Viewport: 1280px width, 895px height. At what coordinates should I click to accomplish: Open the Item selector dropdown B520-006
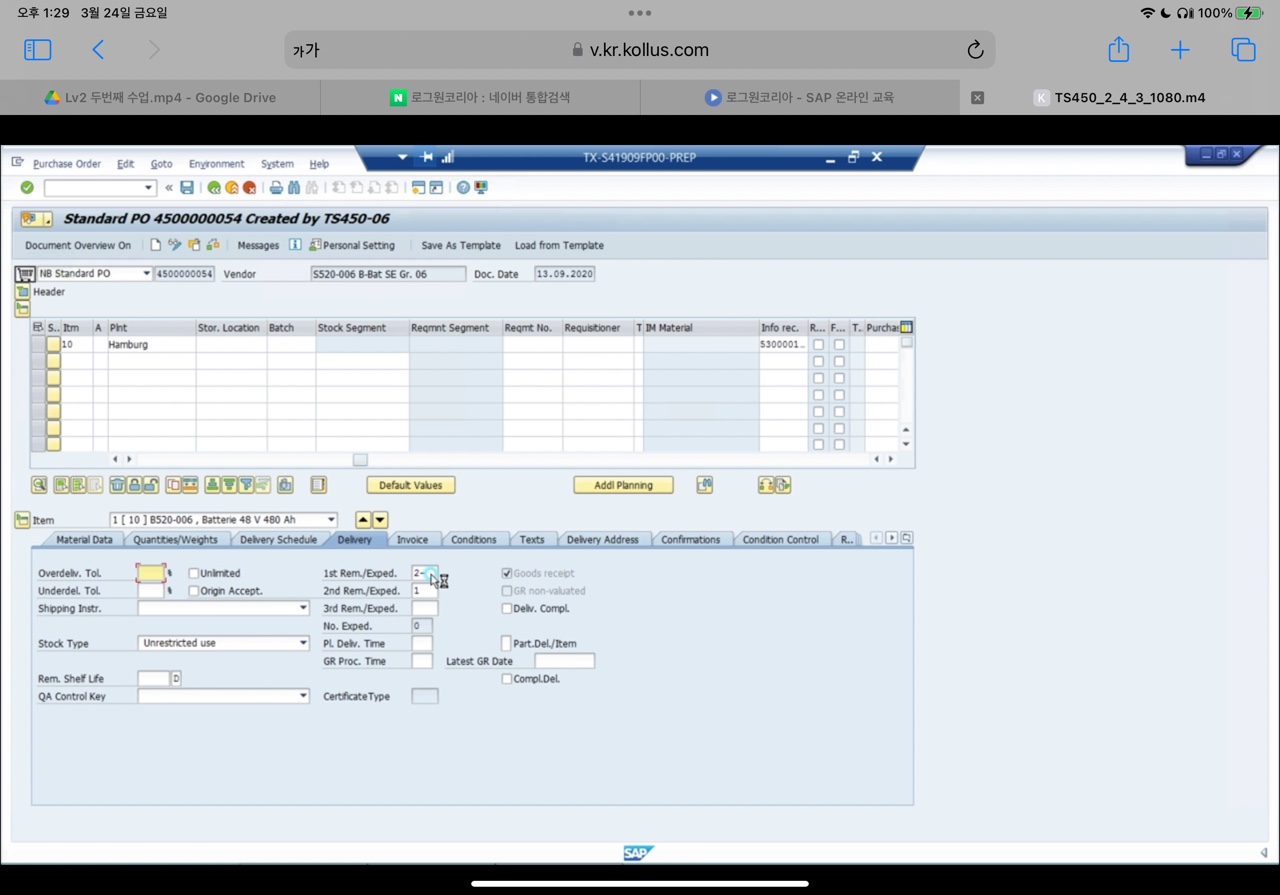[x=331, y=520]
